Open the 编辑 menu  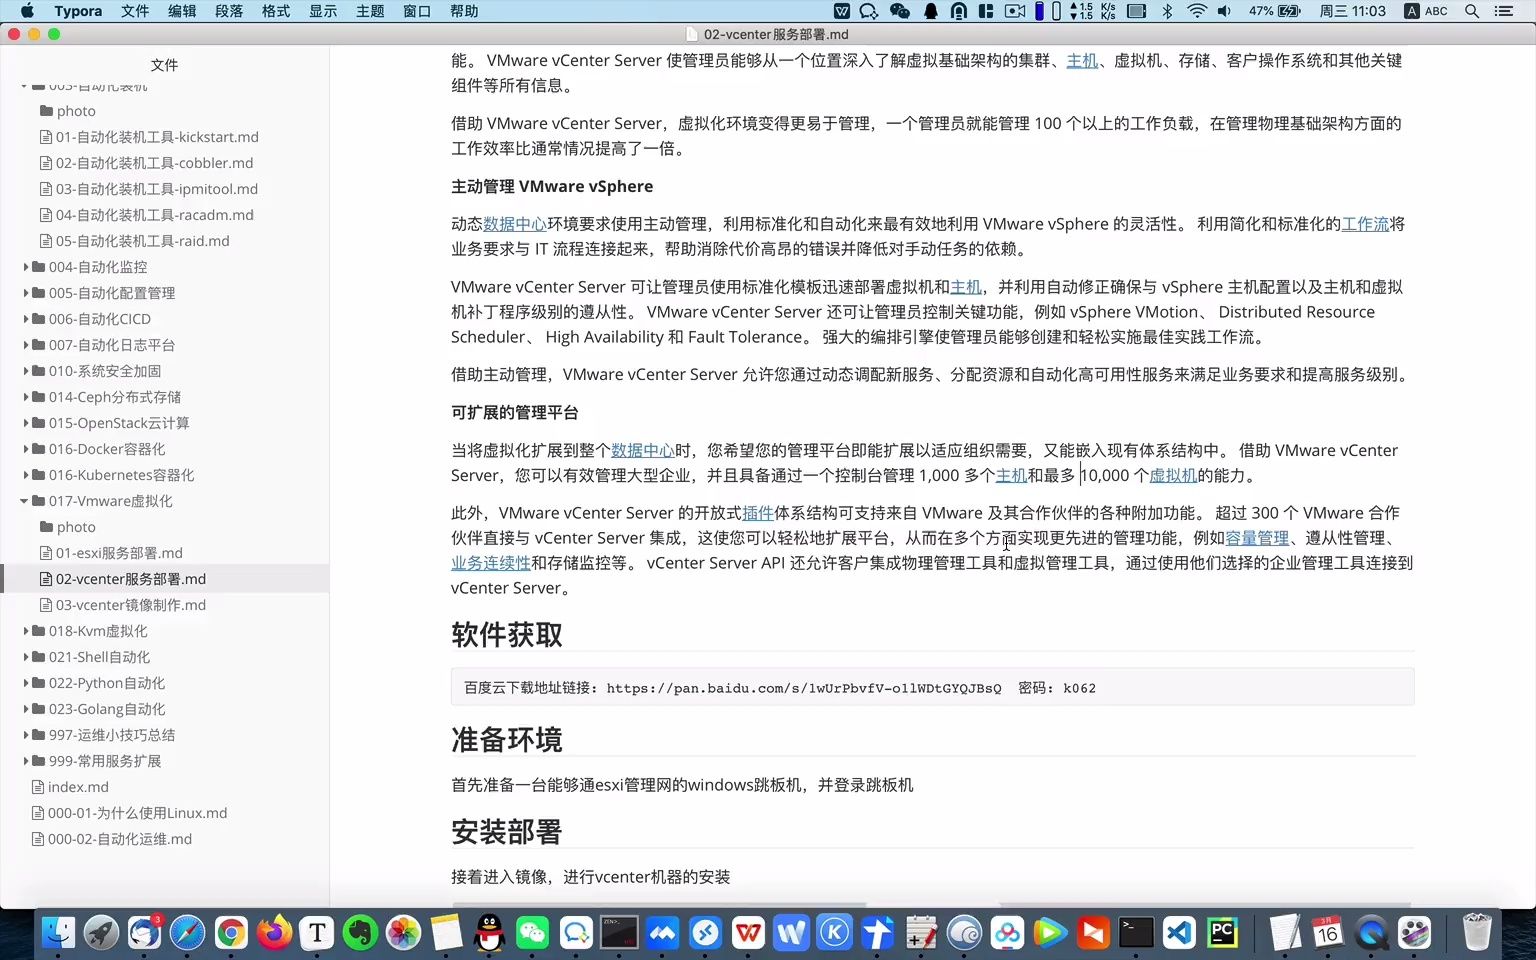point(182,11)
